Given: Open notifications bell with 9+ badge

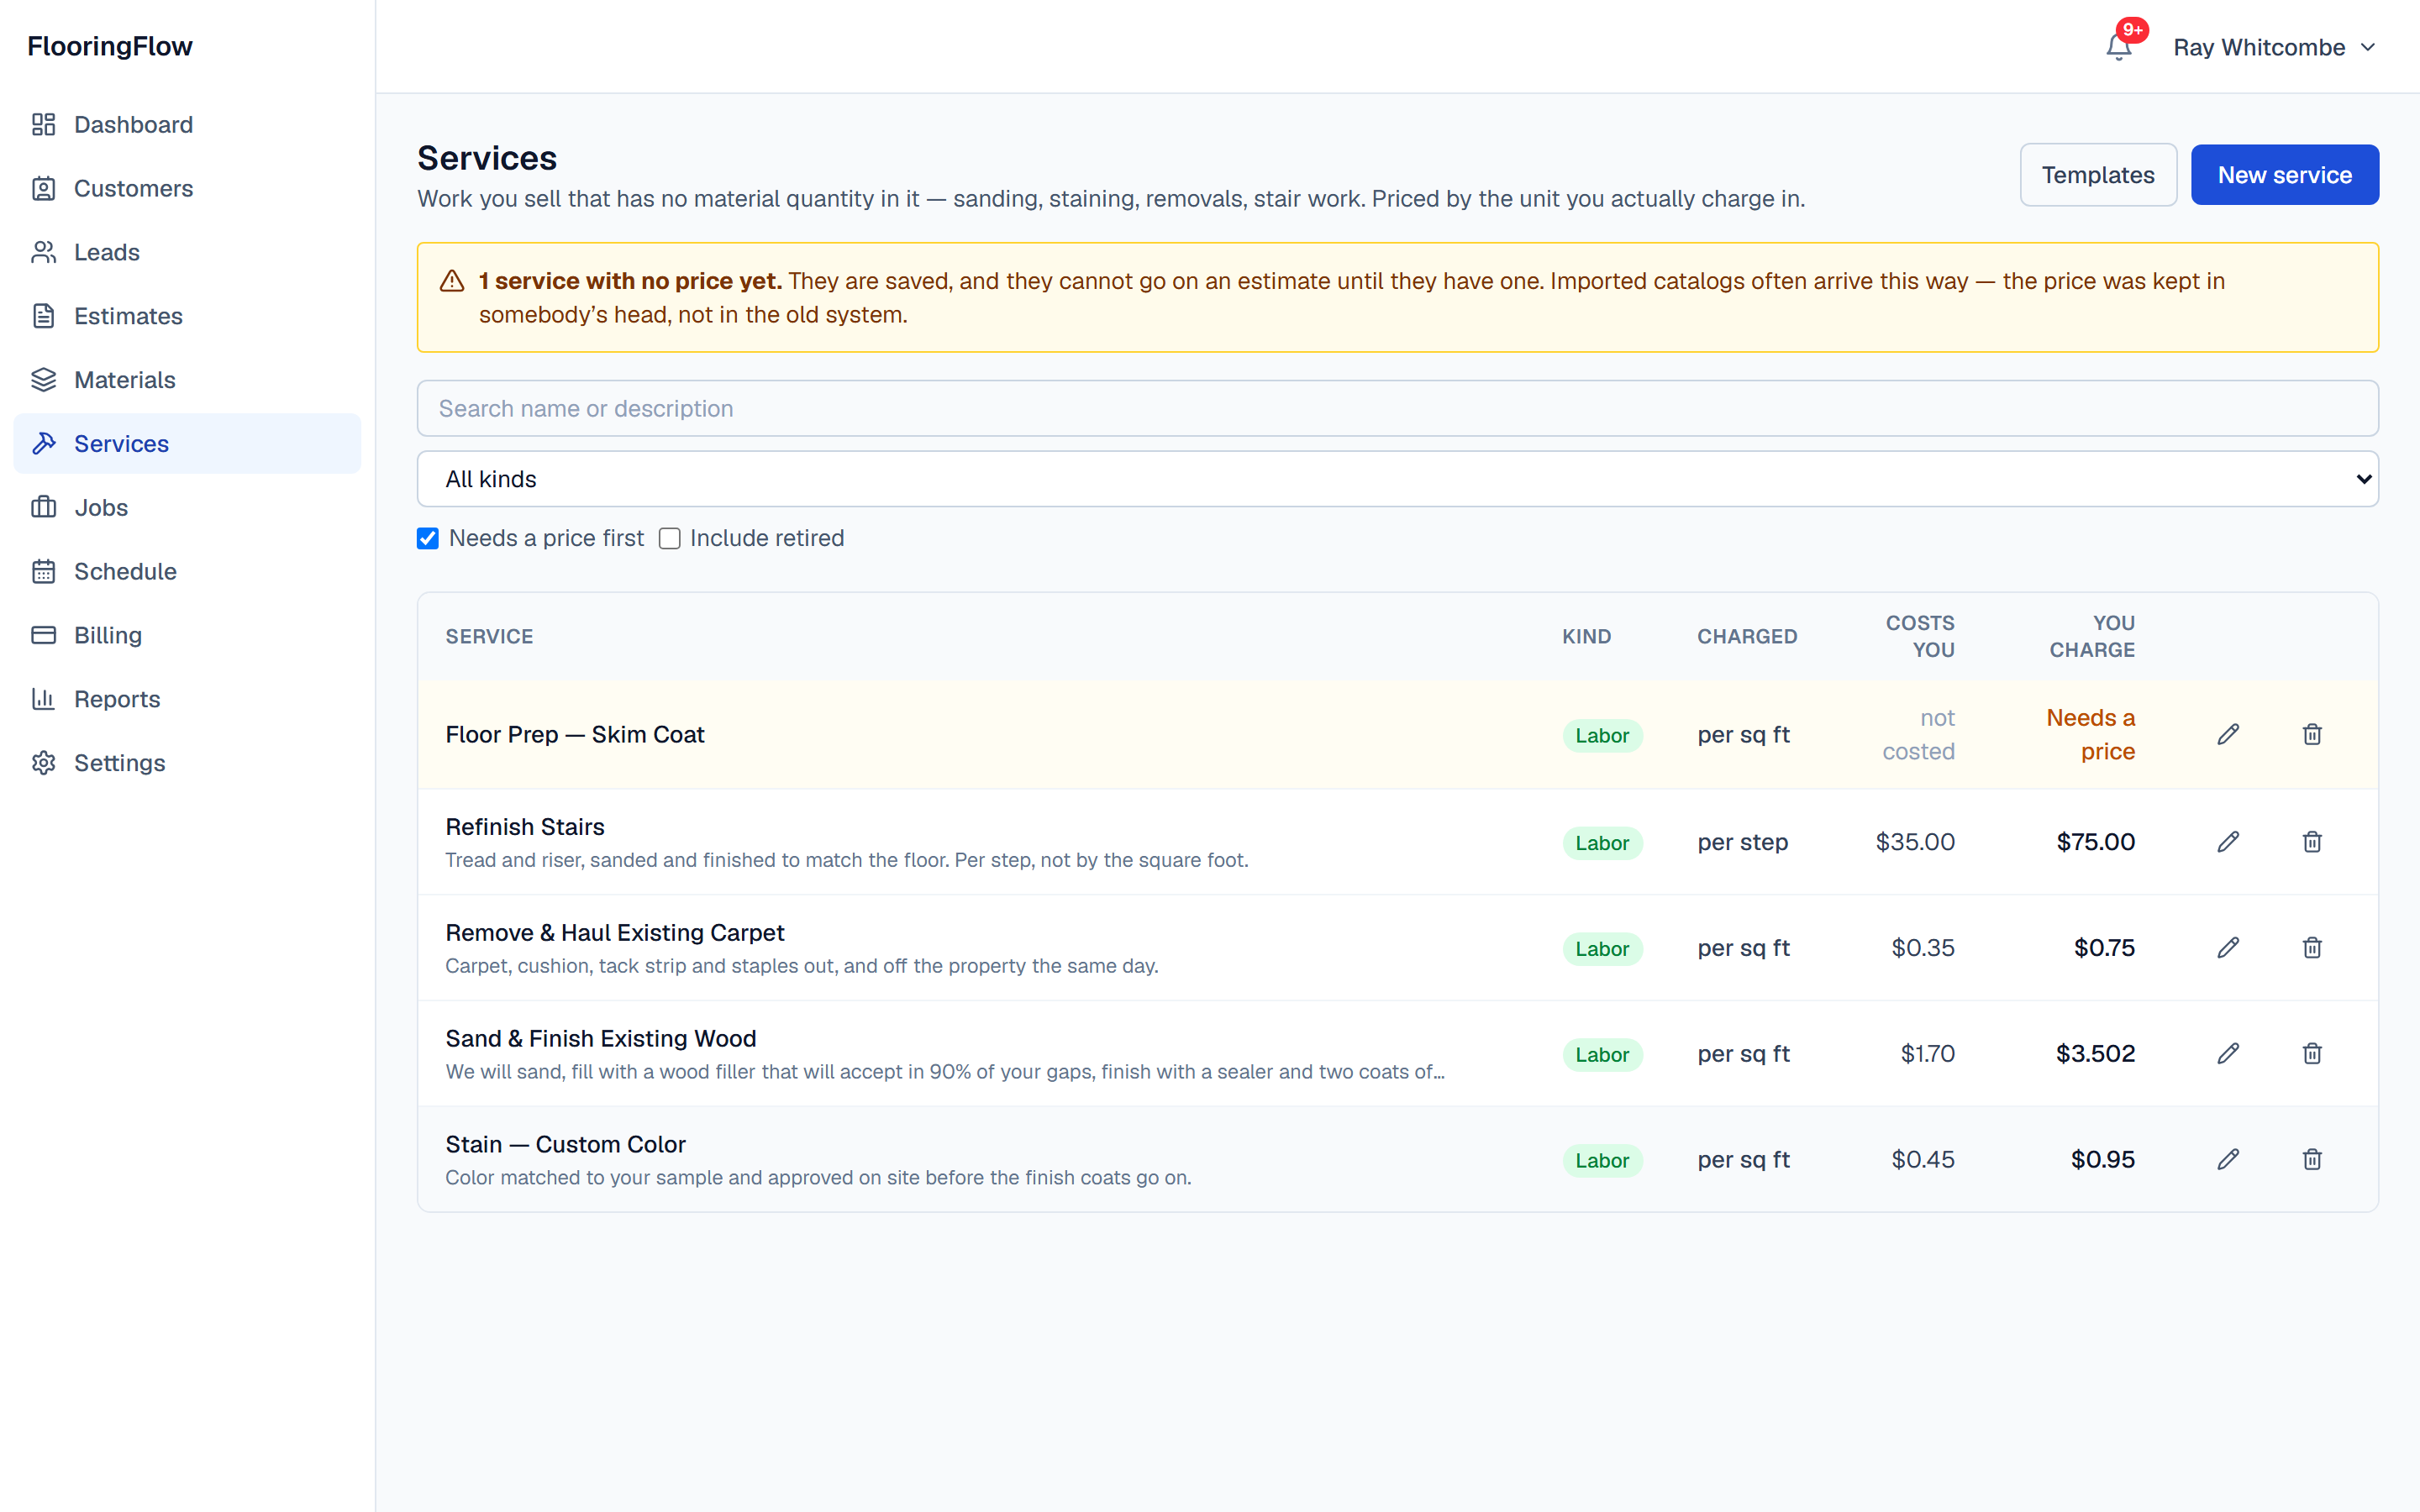Looking at the screenshot, I should (x=2119, y=47).
